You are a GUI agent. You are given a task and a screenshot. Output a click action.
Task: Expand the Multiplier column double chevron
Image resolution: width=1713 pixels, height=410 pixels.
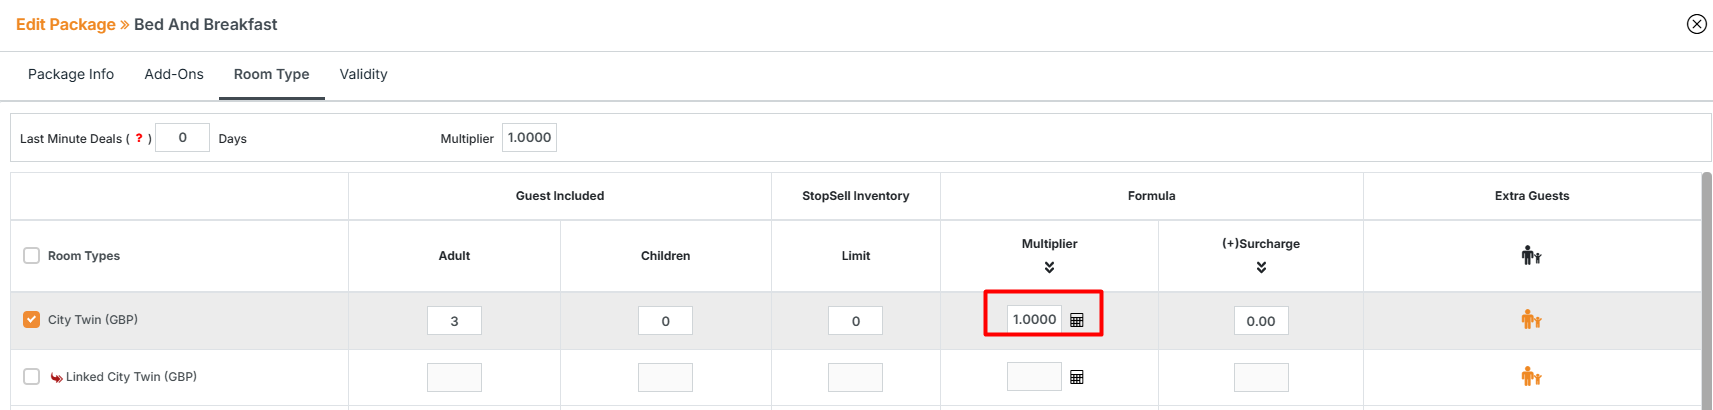[x=1049, y=267]
